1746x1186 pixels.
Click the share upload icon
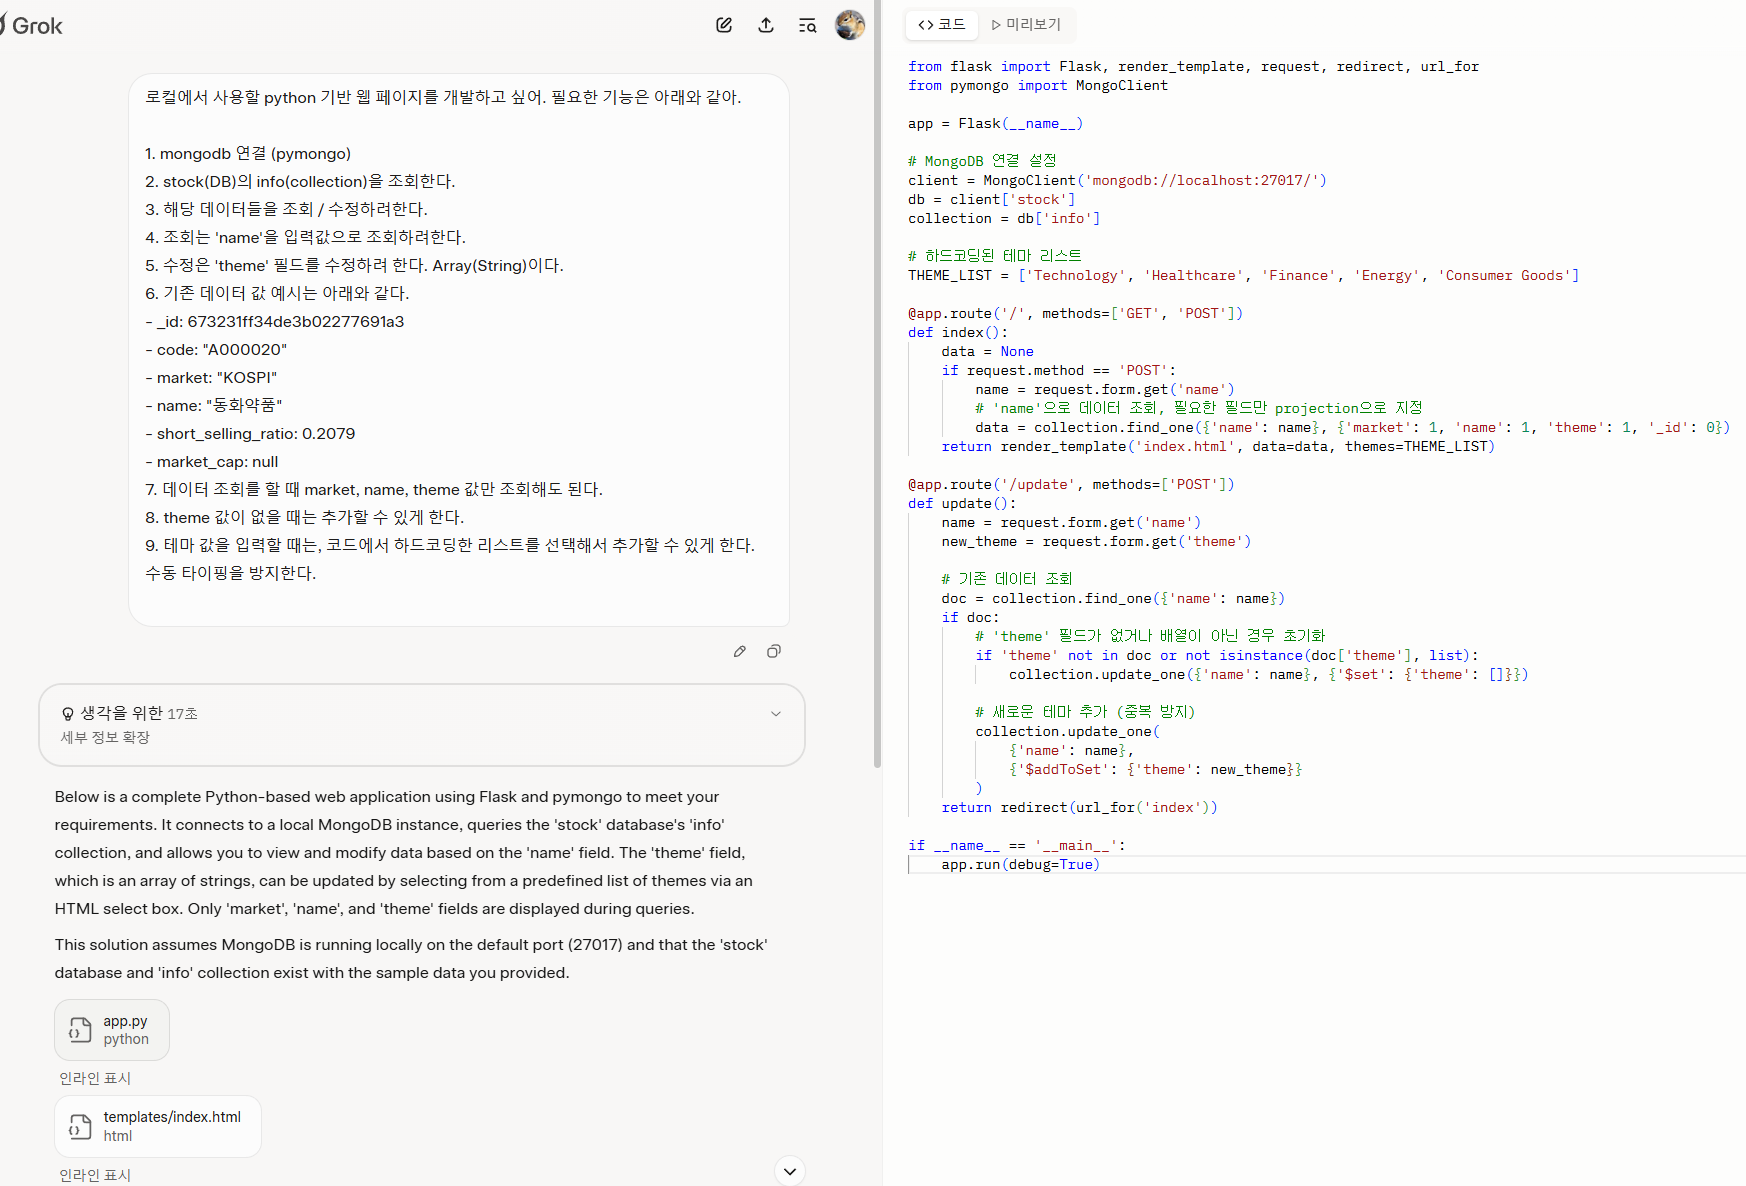pyautogui.click(x=766, y=25)
